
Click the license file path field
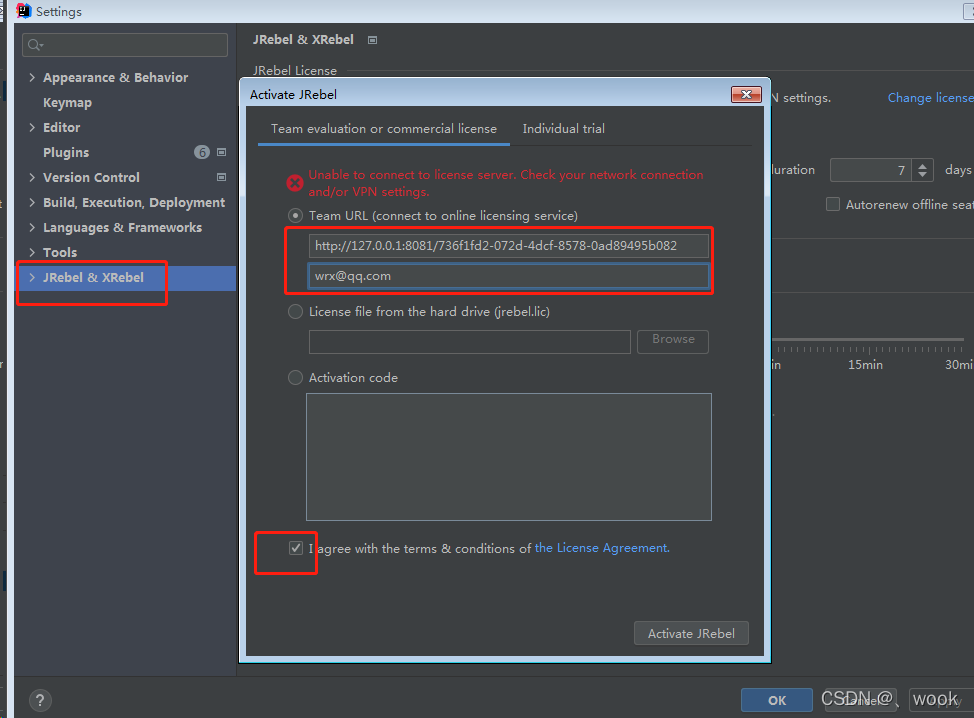pos(470,342)
